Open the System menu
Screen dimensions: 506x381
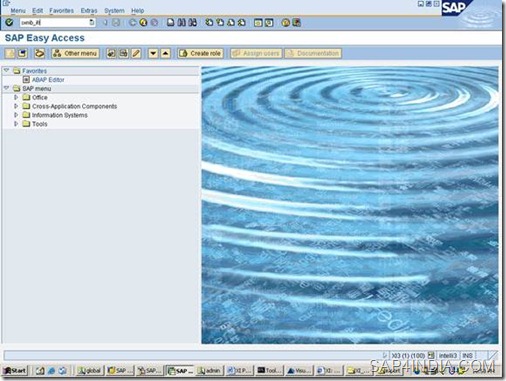coord(114,11)
